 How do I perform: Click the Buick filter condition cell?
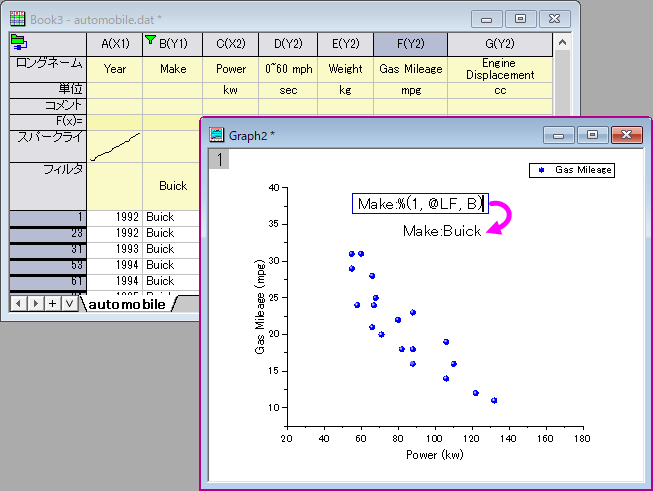[x=173, y=186]
